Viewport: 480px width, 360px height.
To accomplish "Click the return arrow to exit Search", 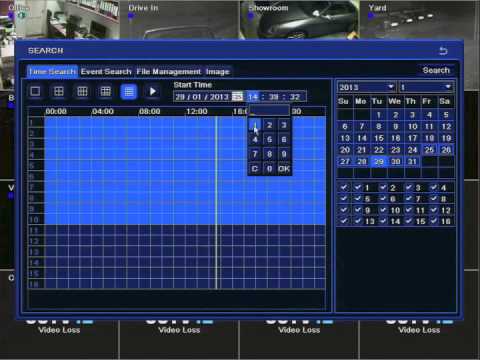I will pos(443,51).
